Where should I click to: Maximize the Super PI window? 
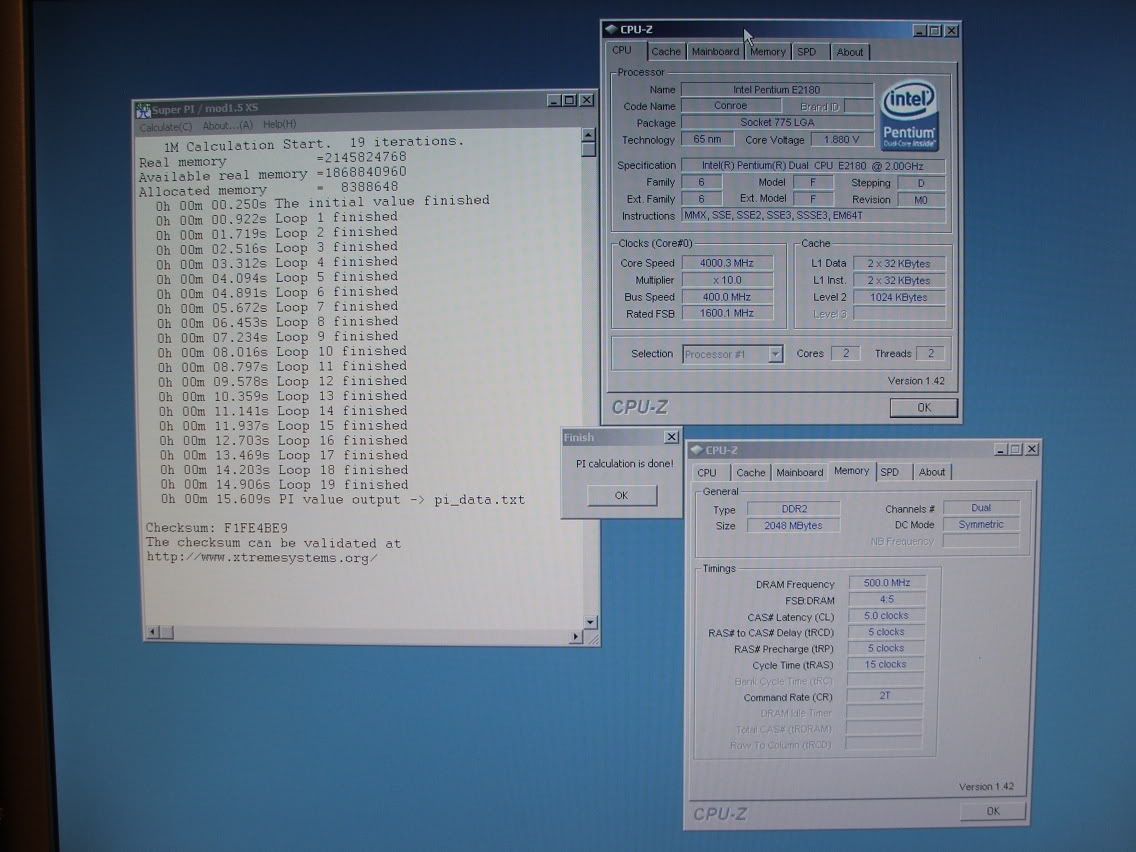pos(570,101)
